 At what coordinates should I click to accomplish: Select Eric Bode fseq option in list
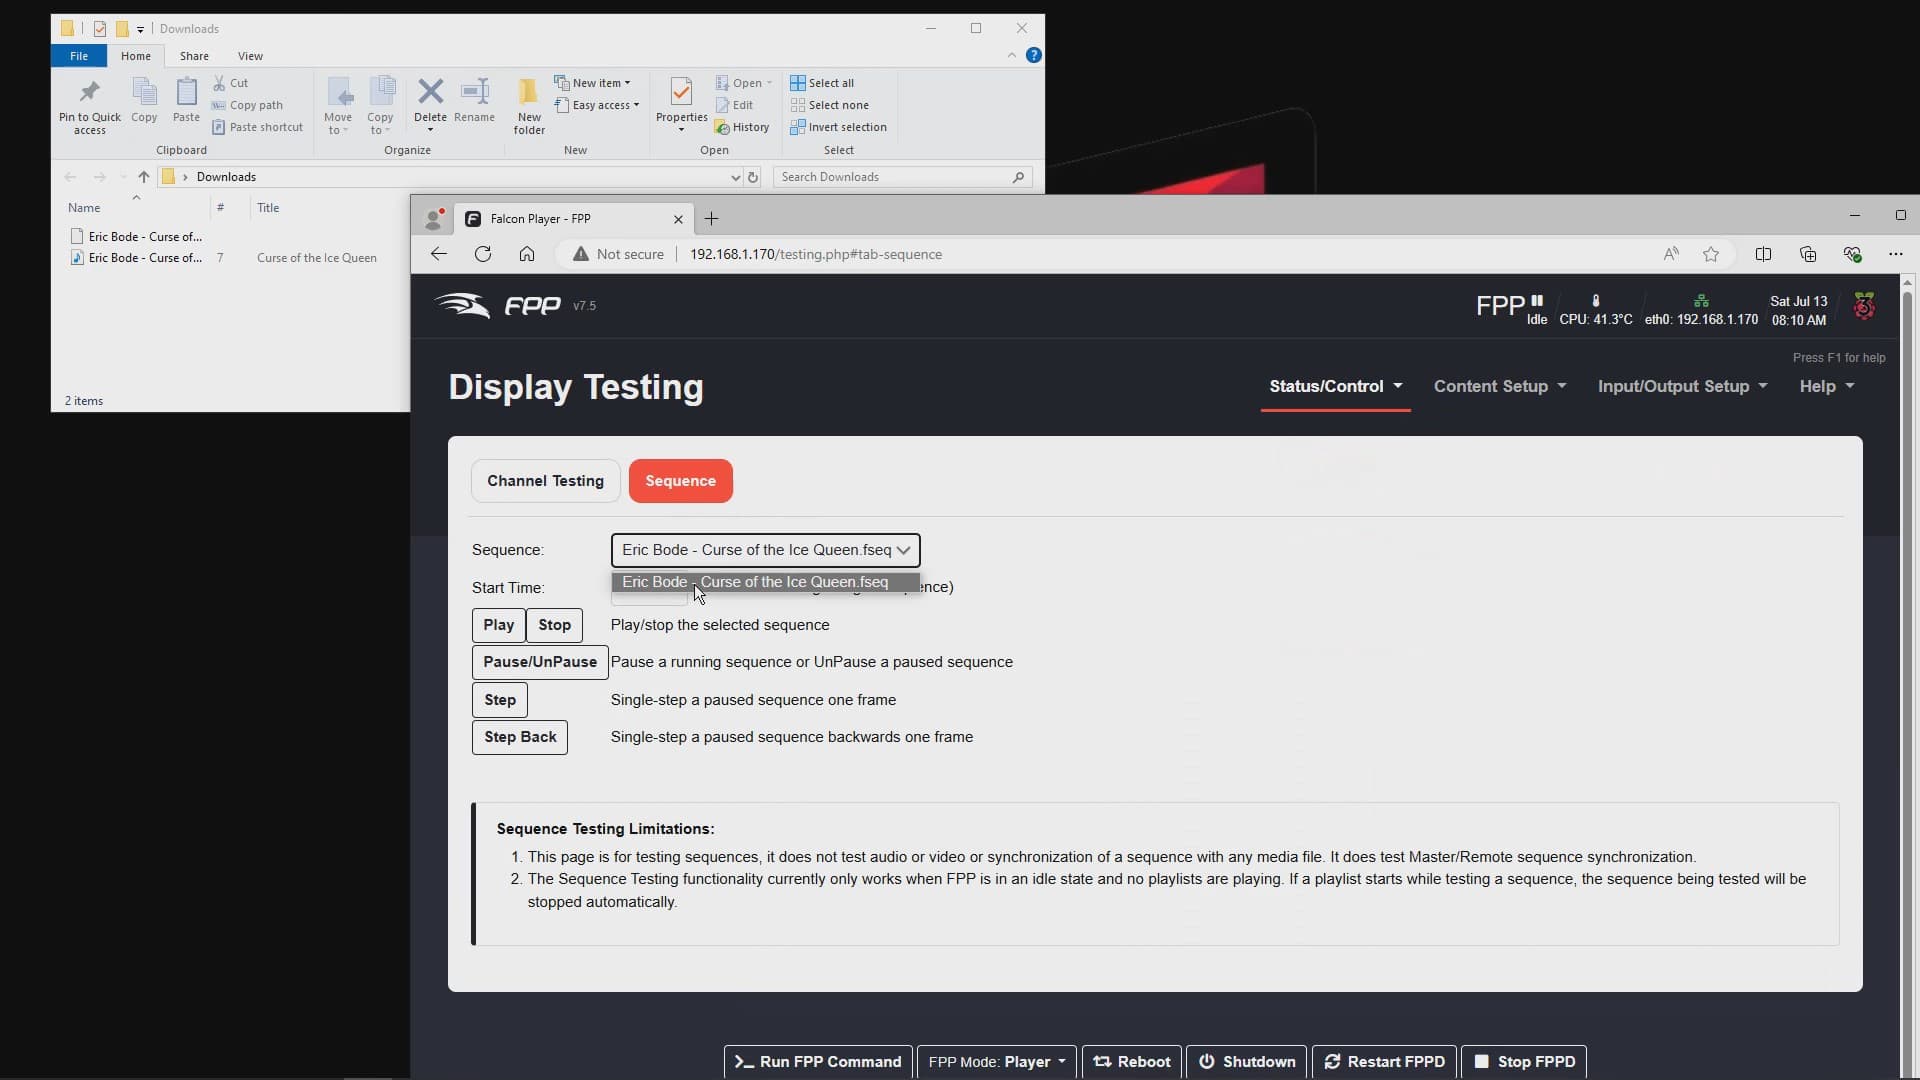pos(765,582)
